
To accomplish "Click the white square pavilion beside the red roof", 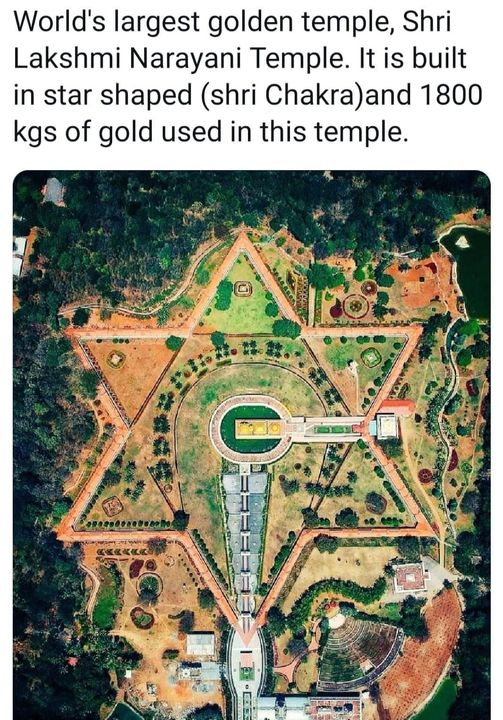I will coord(387,426).
